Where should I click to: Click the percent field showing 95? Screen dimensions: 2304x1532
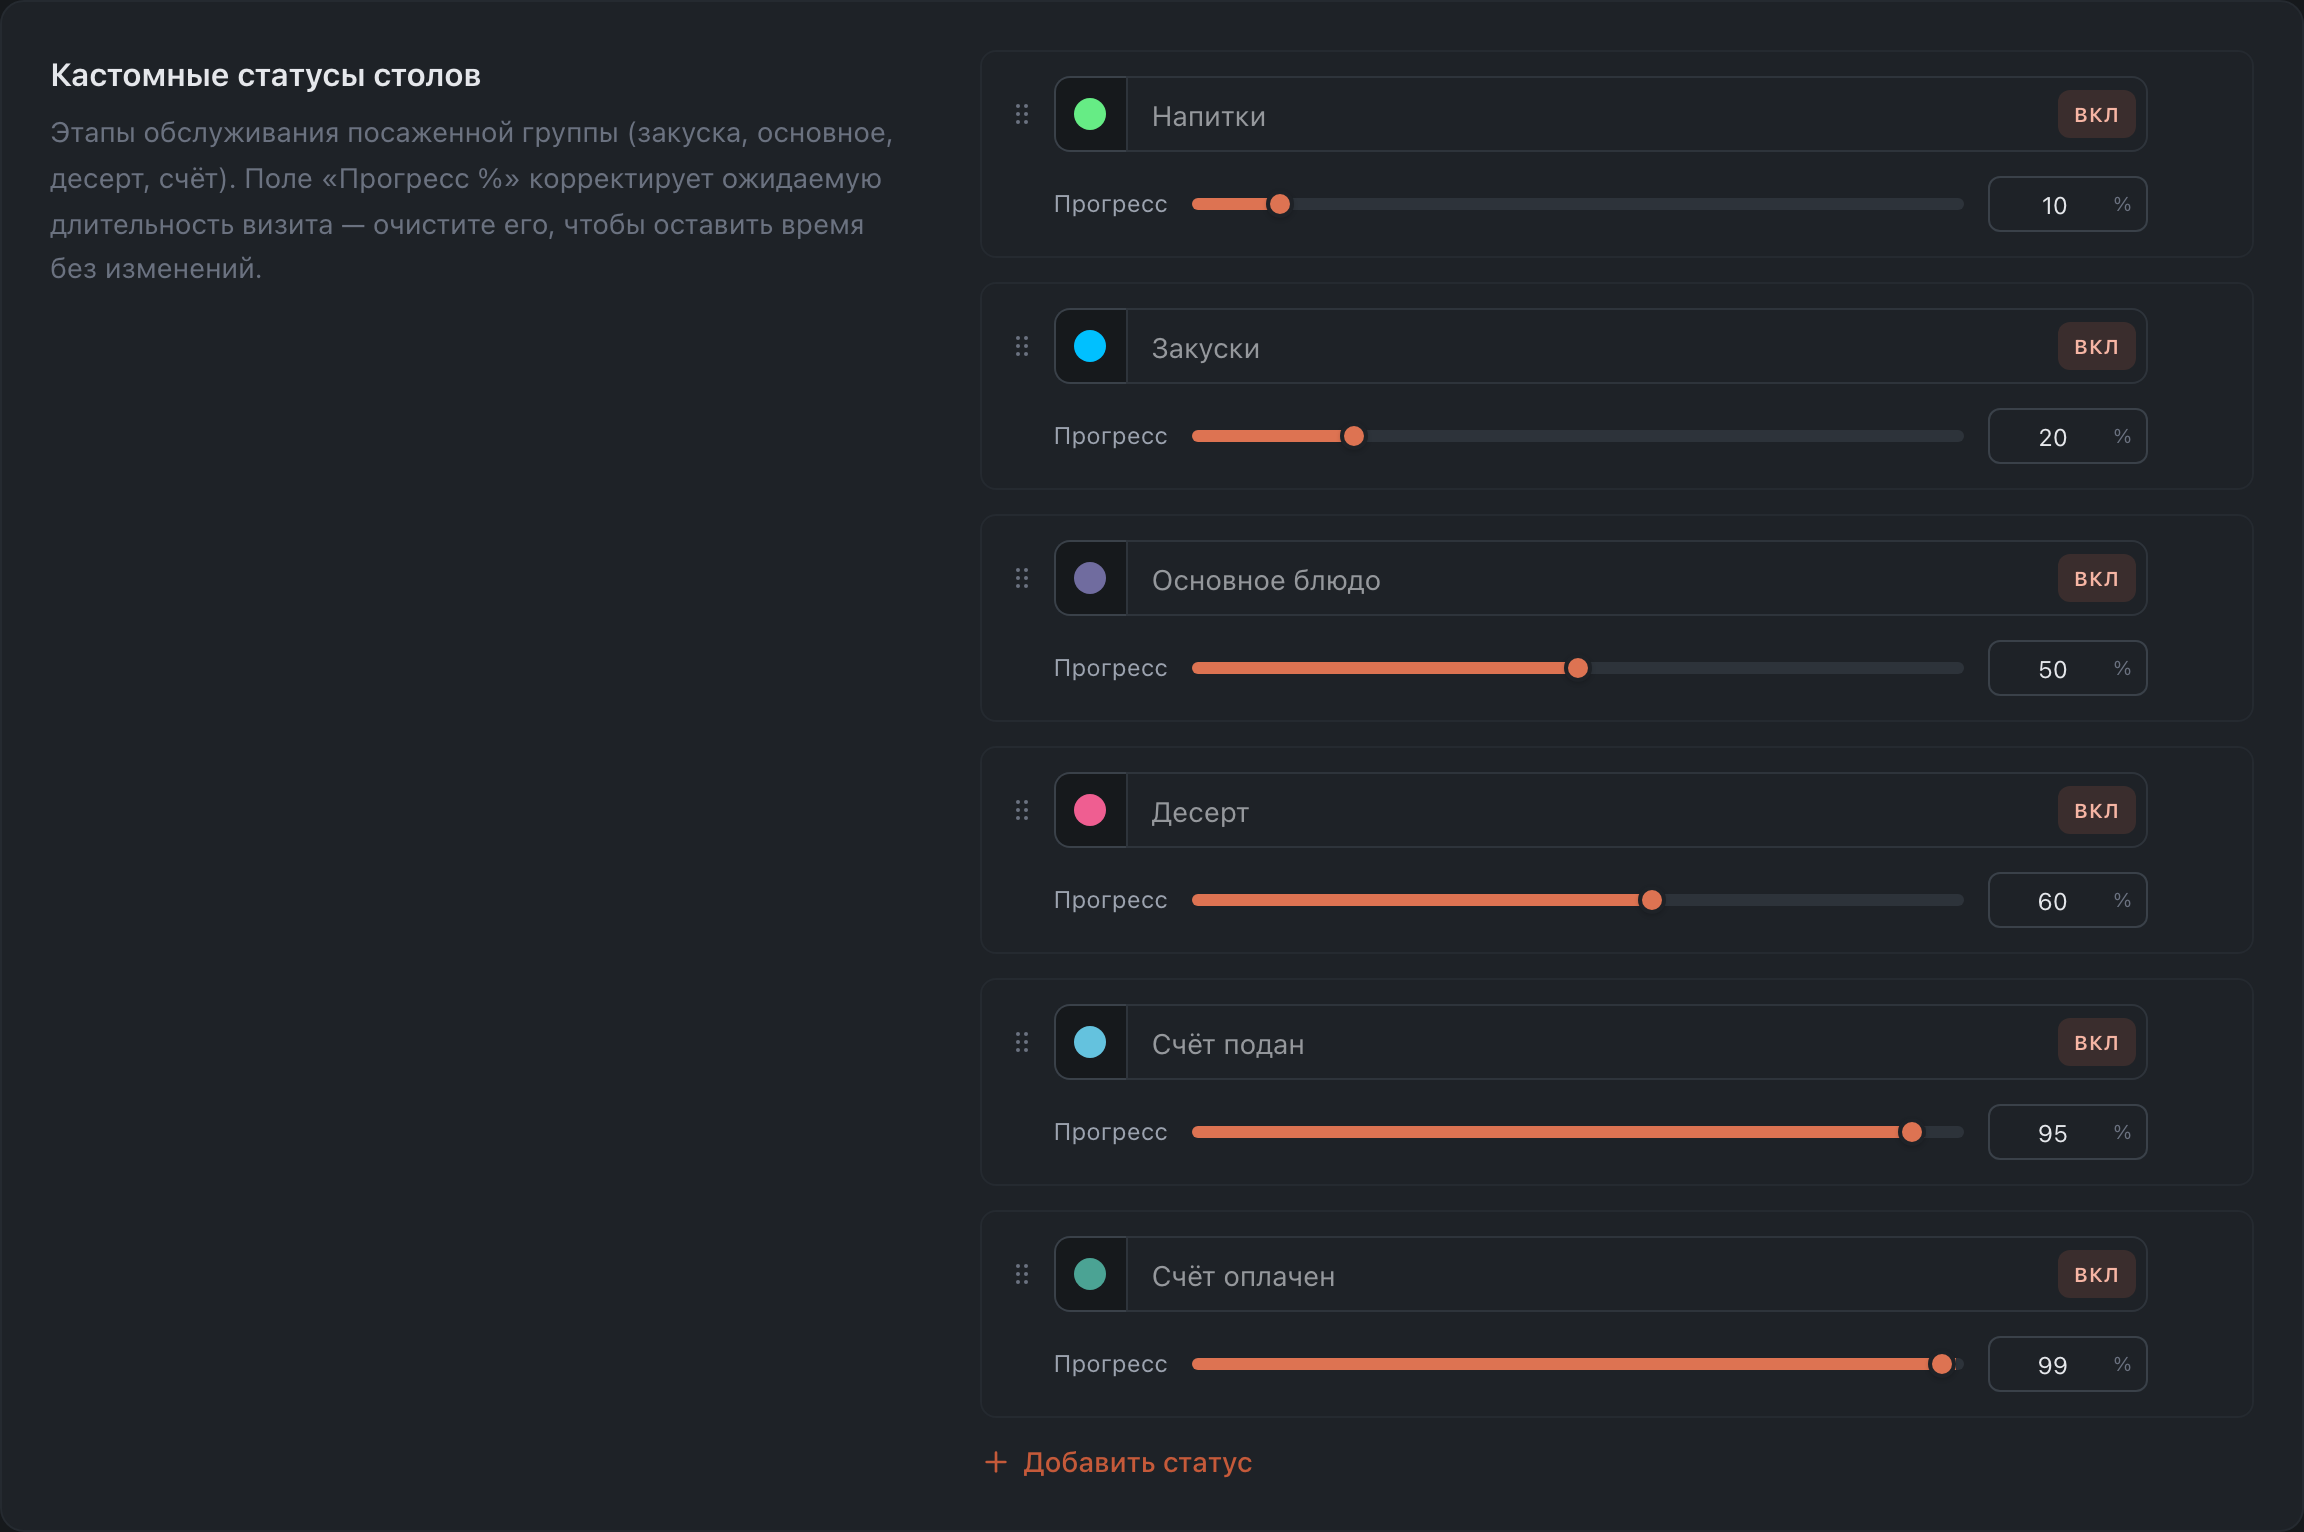(2067, 1132)
